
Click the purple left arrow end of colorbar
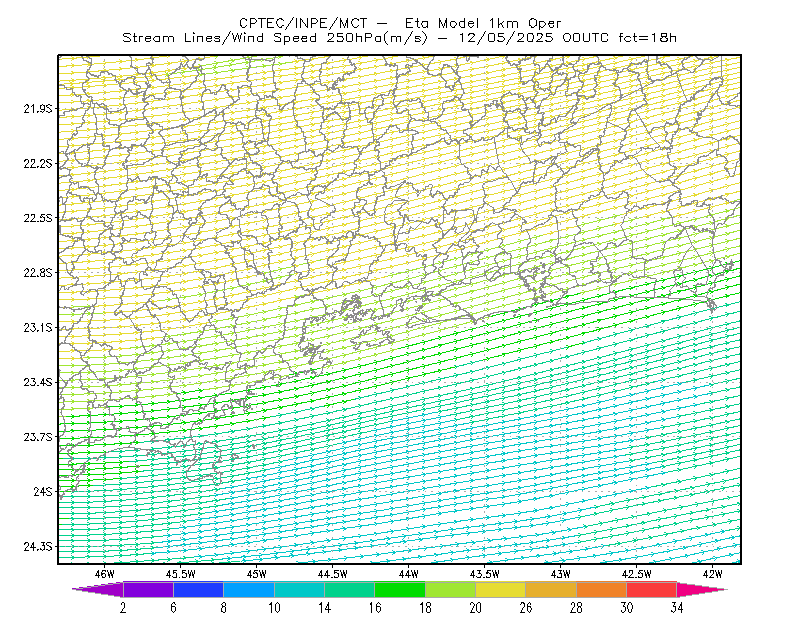click(98, 589)
